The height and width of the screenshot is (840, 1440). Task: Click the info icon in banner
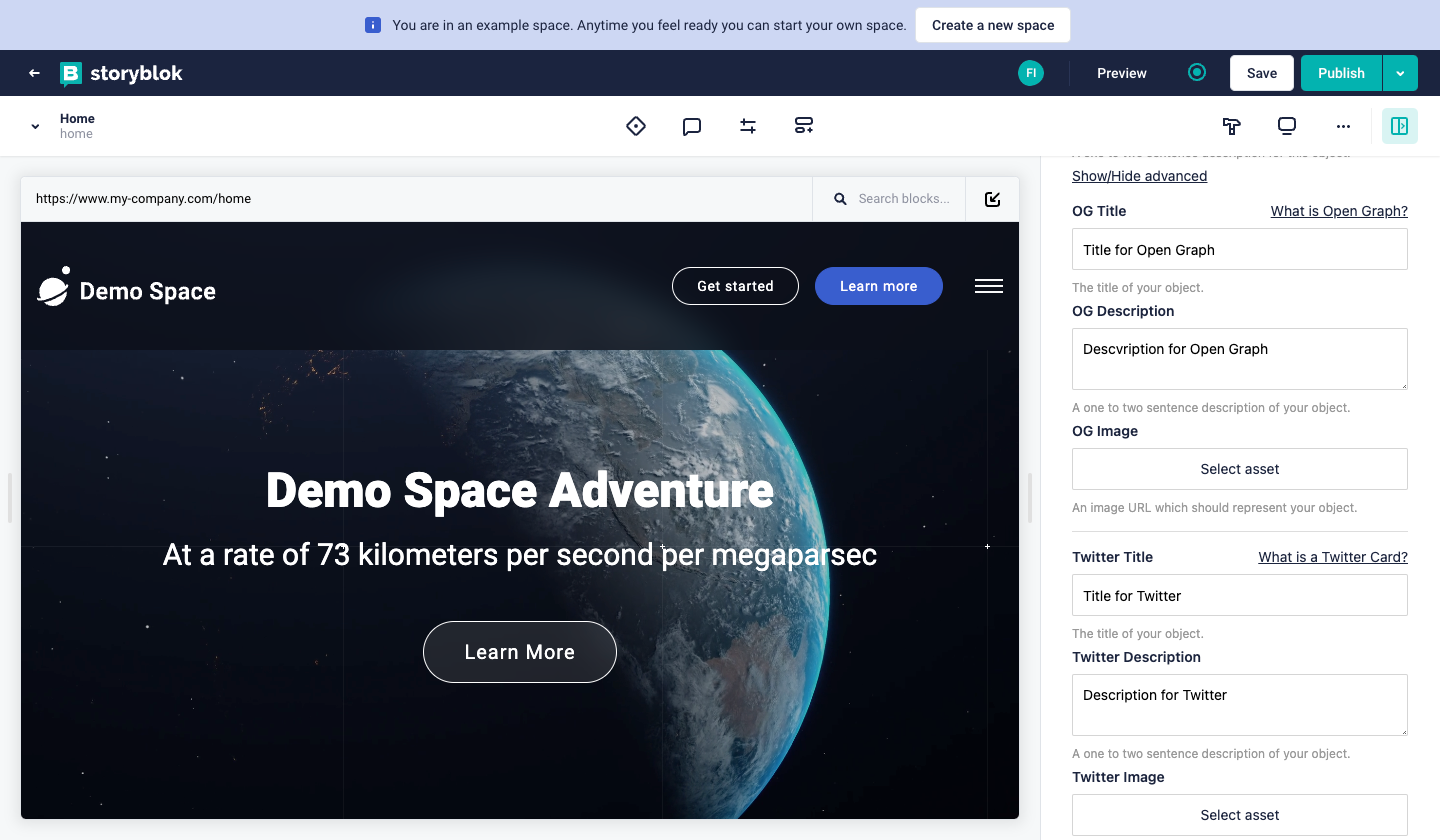coord(373,25)
